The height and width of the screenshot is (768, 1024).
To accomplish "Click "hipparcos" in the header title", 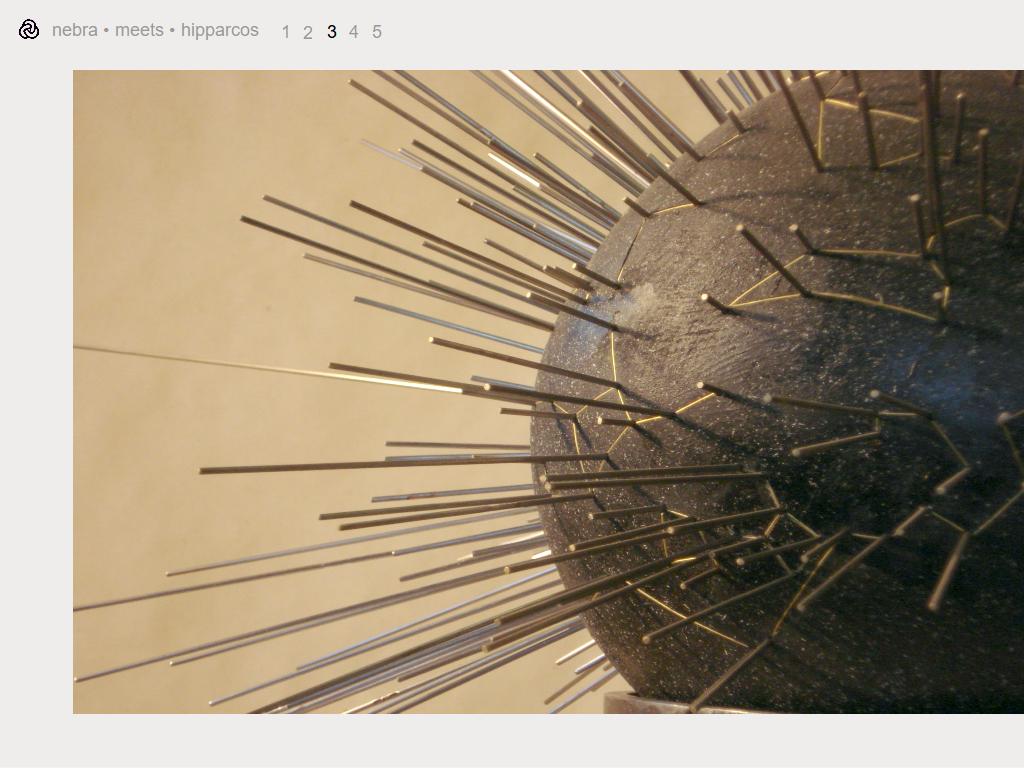I will (x=219, y=30).
